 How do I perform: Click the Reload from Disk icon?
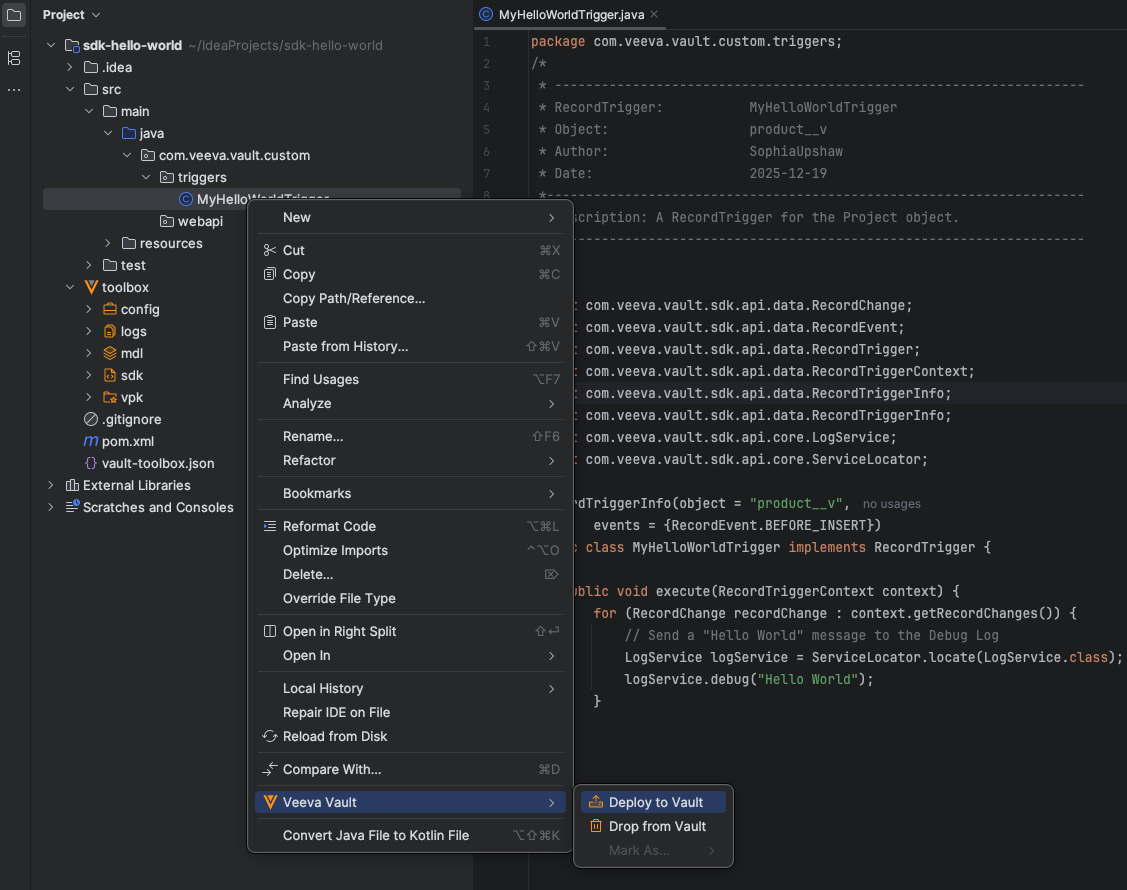pyautogui.click(x=270, y=736)
